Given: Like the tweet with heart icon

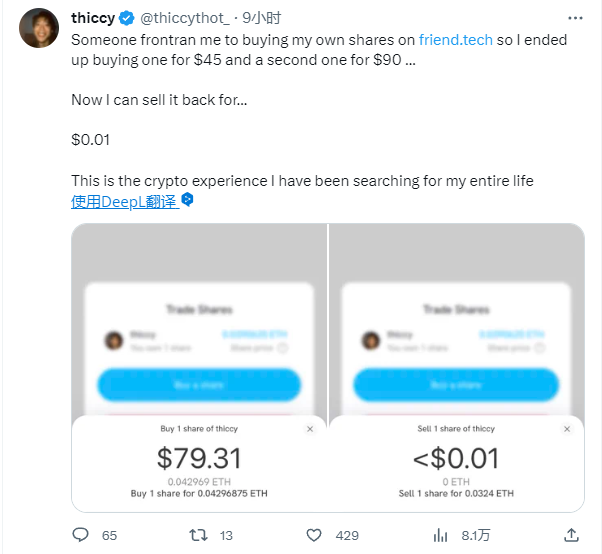Looking at the screenshot, I should coord(314,535).
